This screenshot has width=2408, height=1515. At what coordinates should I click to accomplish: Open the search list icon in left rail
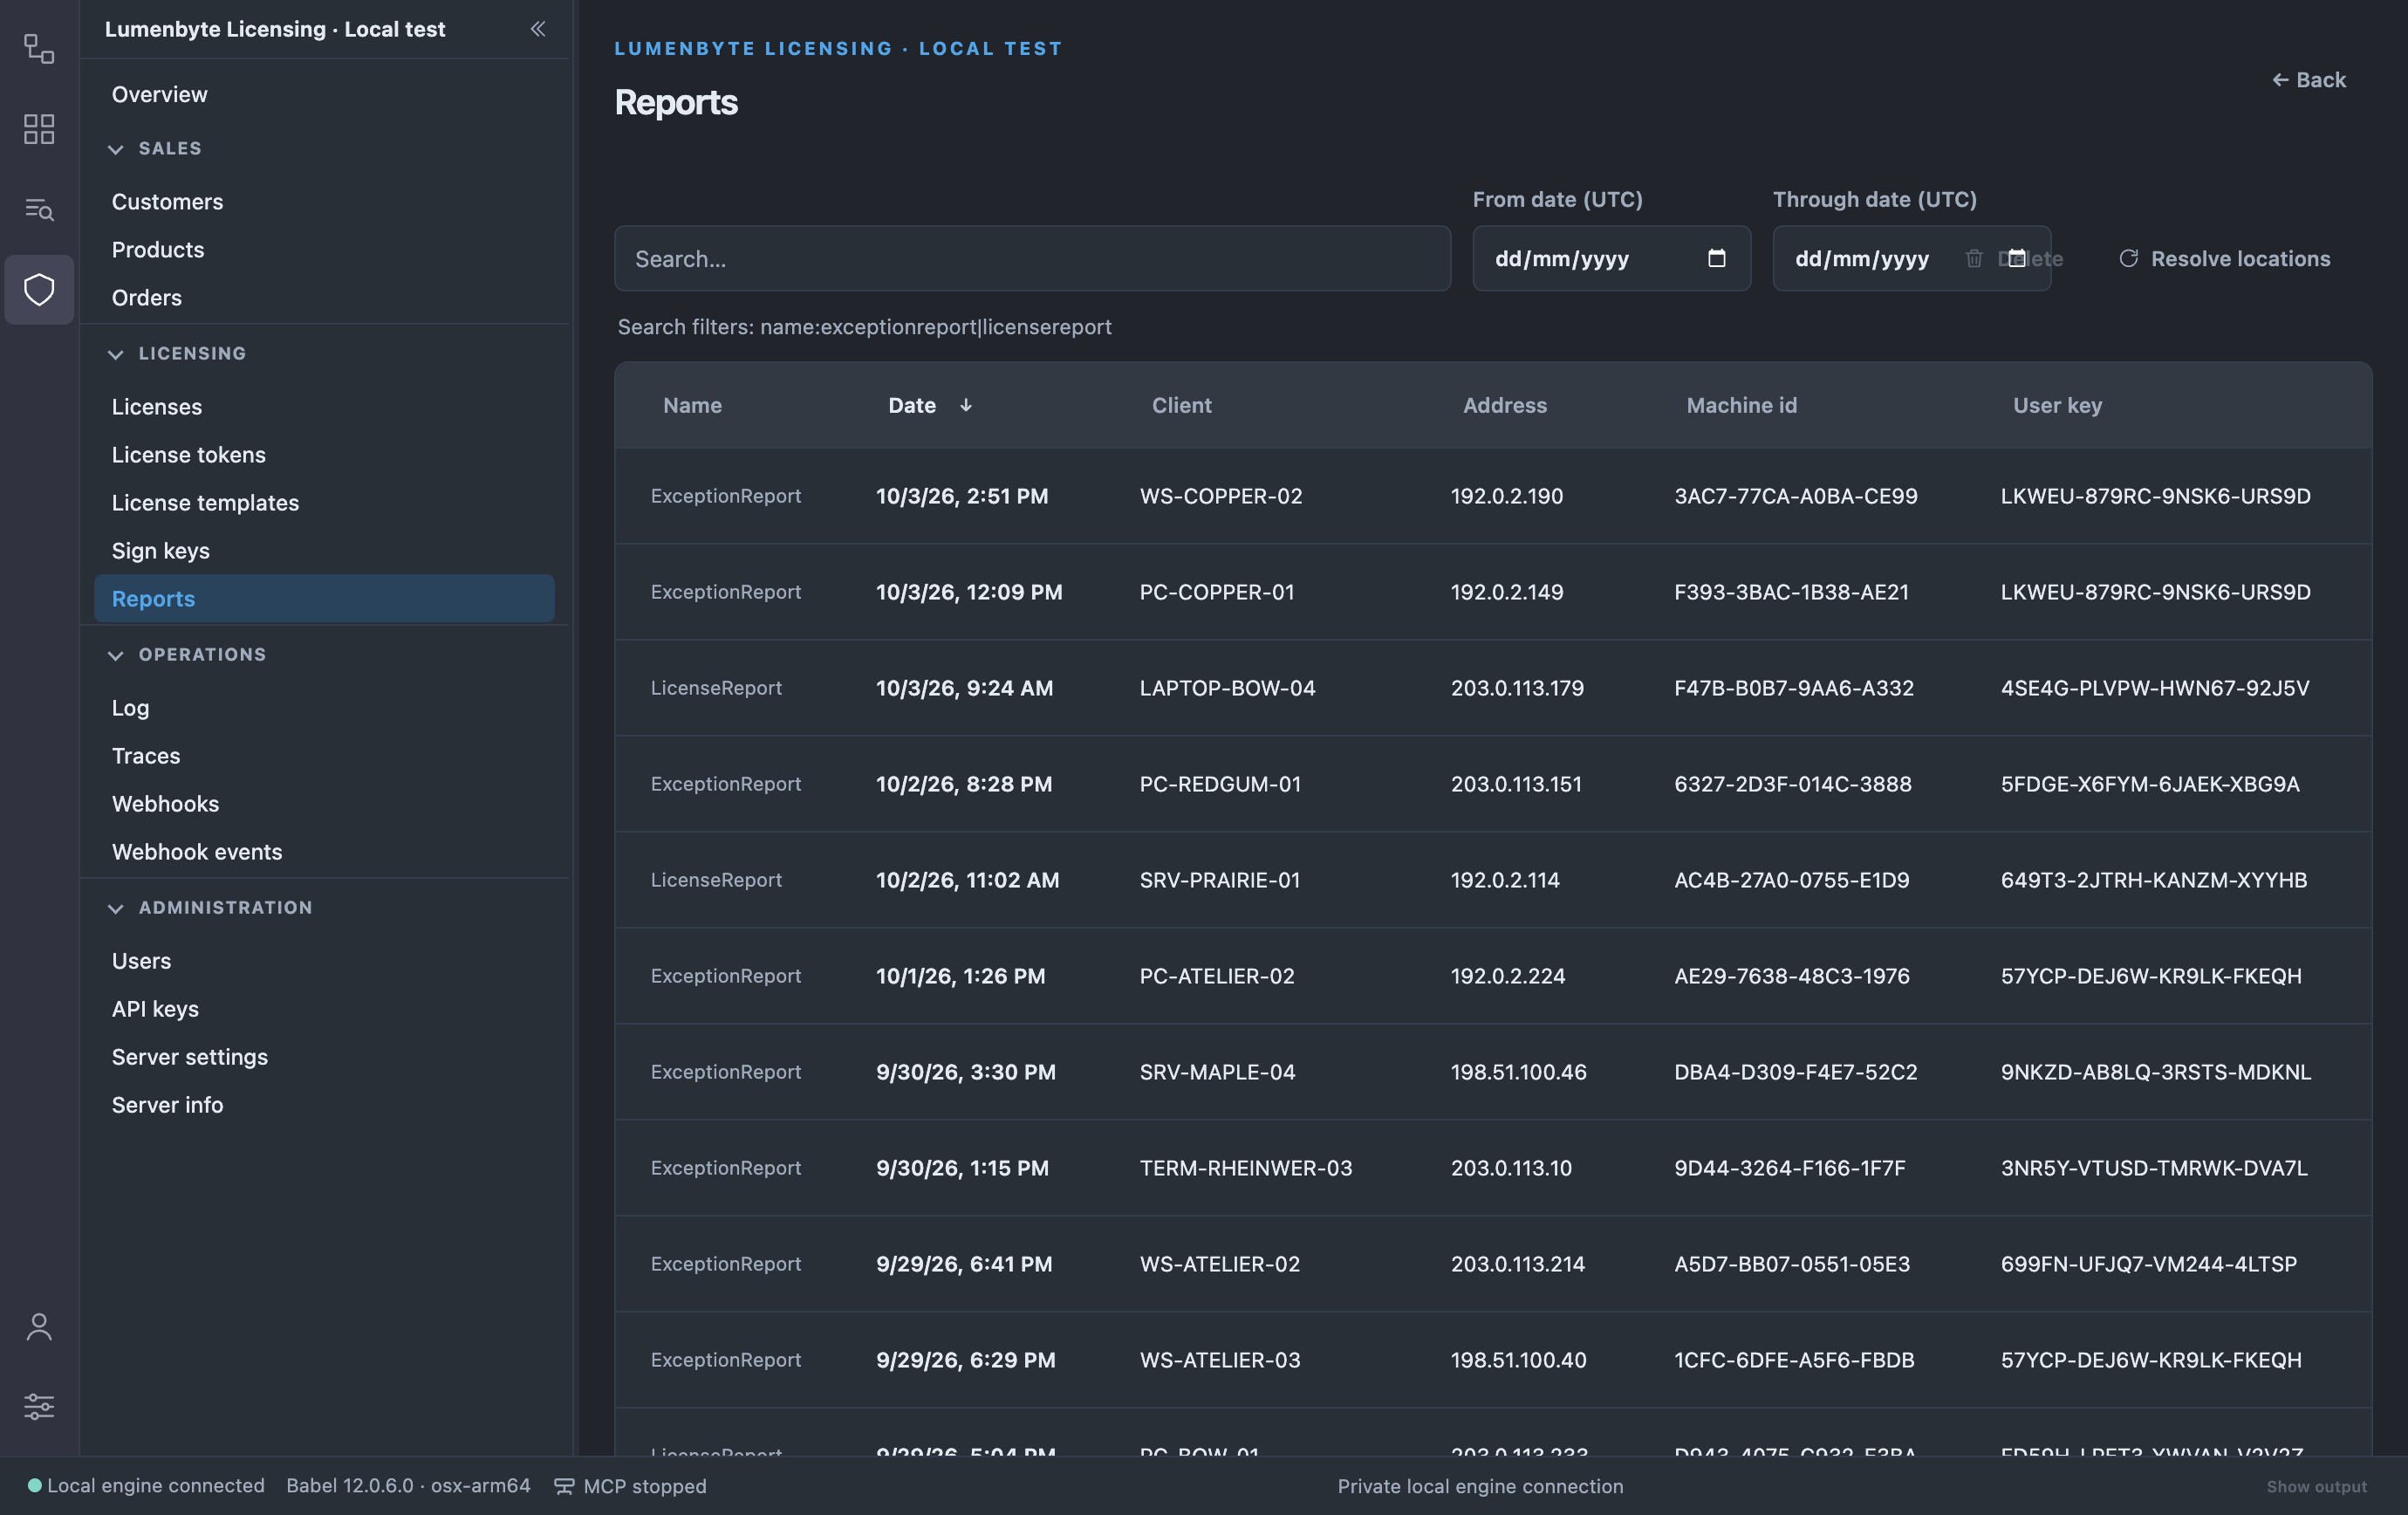pyautogui.click(x=39, y=209)
